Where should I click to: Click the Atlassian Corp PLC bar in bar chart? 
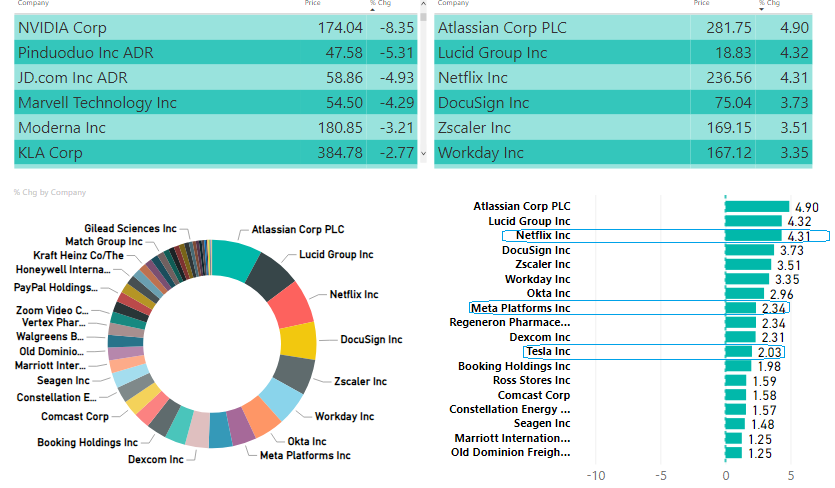click(x=757, y=207)
